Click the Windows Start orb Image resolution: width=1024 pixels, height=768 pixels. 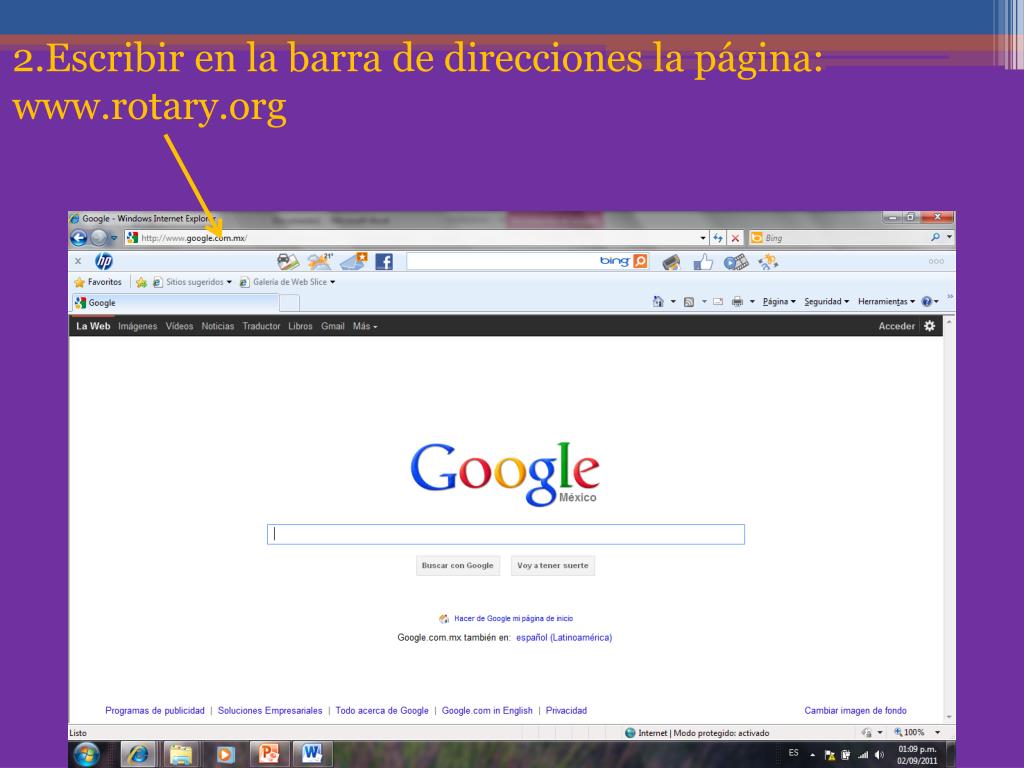pos(86,755)
